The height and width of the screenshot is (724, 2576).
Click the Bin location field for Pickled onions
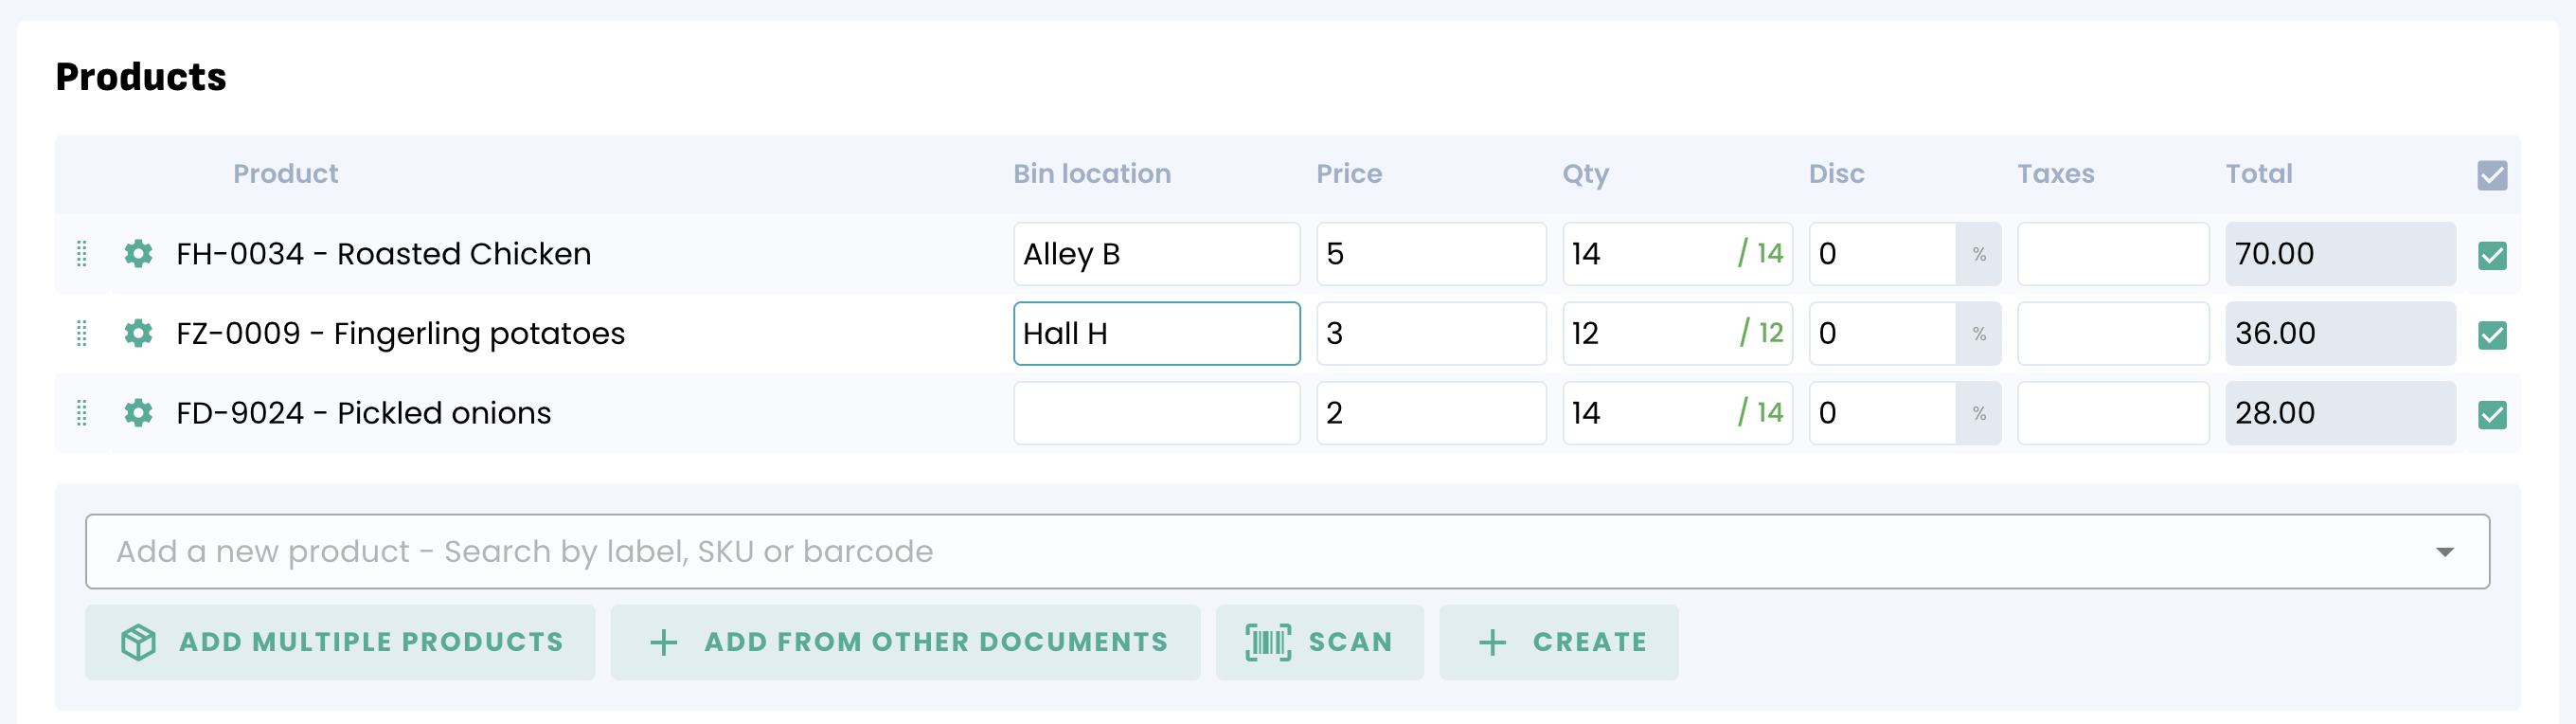click(x=1156, y=413)
